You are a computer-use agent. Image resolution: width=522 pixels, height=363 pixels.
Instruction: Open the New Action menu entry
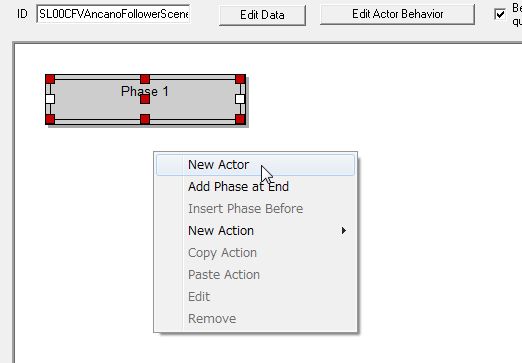(255, 231)
